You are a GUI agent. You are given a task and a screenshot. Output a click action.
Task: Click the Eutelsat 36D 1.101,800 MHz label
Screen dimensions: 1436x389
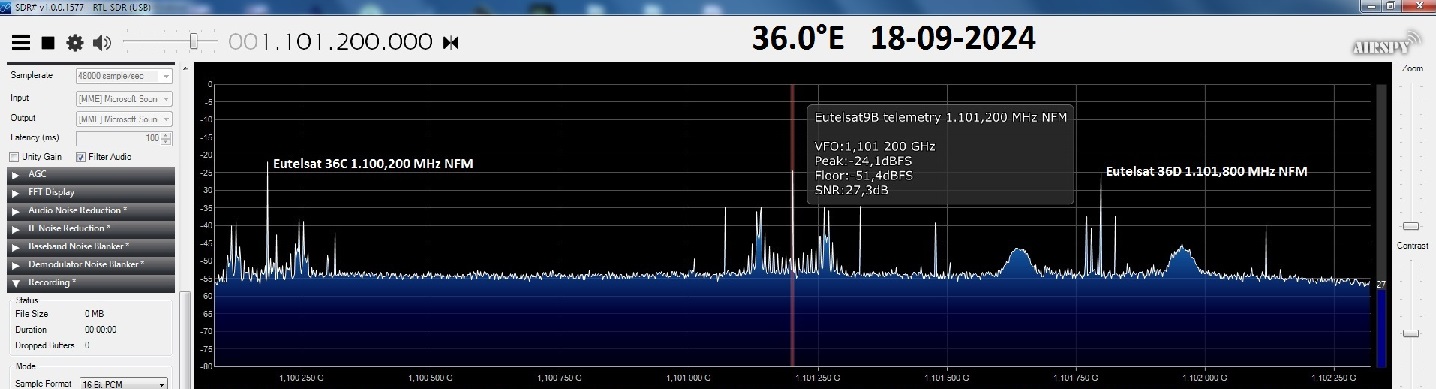point(1206,172)
